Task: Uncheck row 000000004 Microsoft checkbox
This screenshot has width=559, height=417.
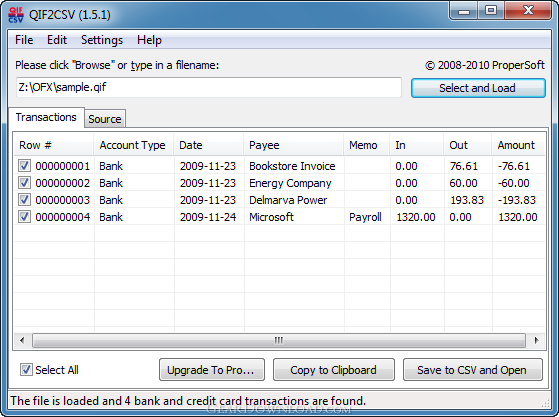Action: click(x=24, y=217)
